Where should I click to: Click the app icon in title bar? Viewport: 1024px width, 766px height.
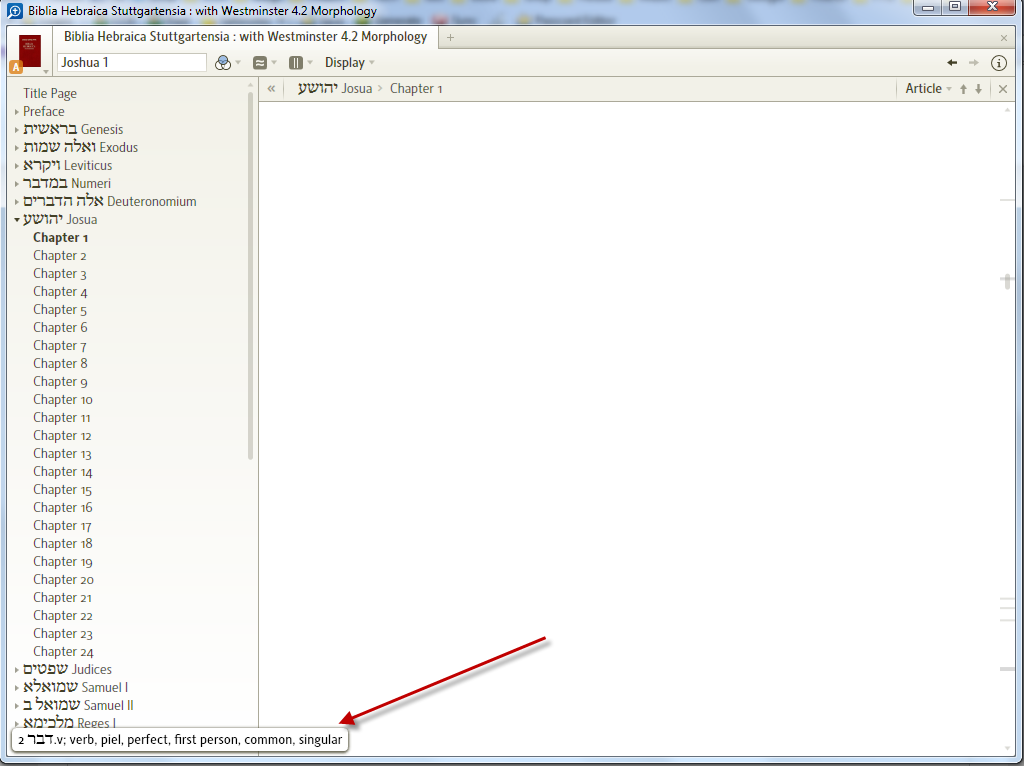(x=14, y=10)
